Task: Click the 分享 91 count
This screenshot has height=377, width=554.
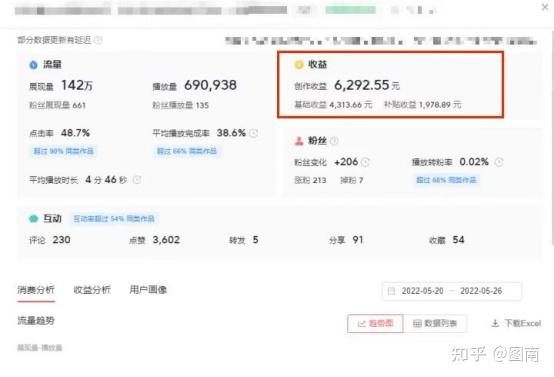Action: click(x=346, y=240)
